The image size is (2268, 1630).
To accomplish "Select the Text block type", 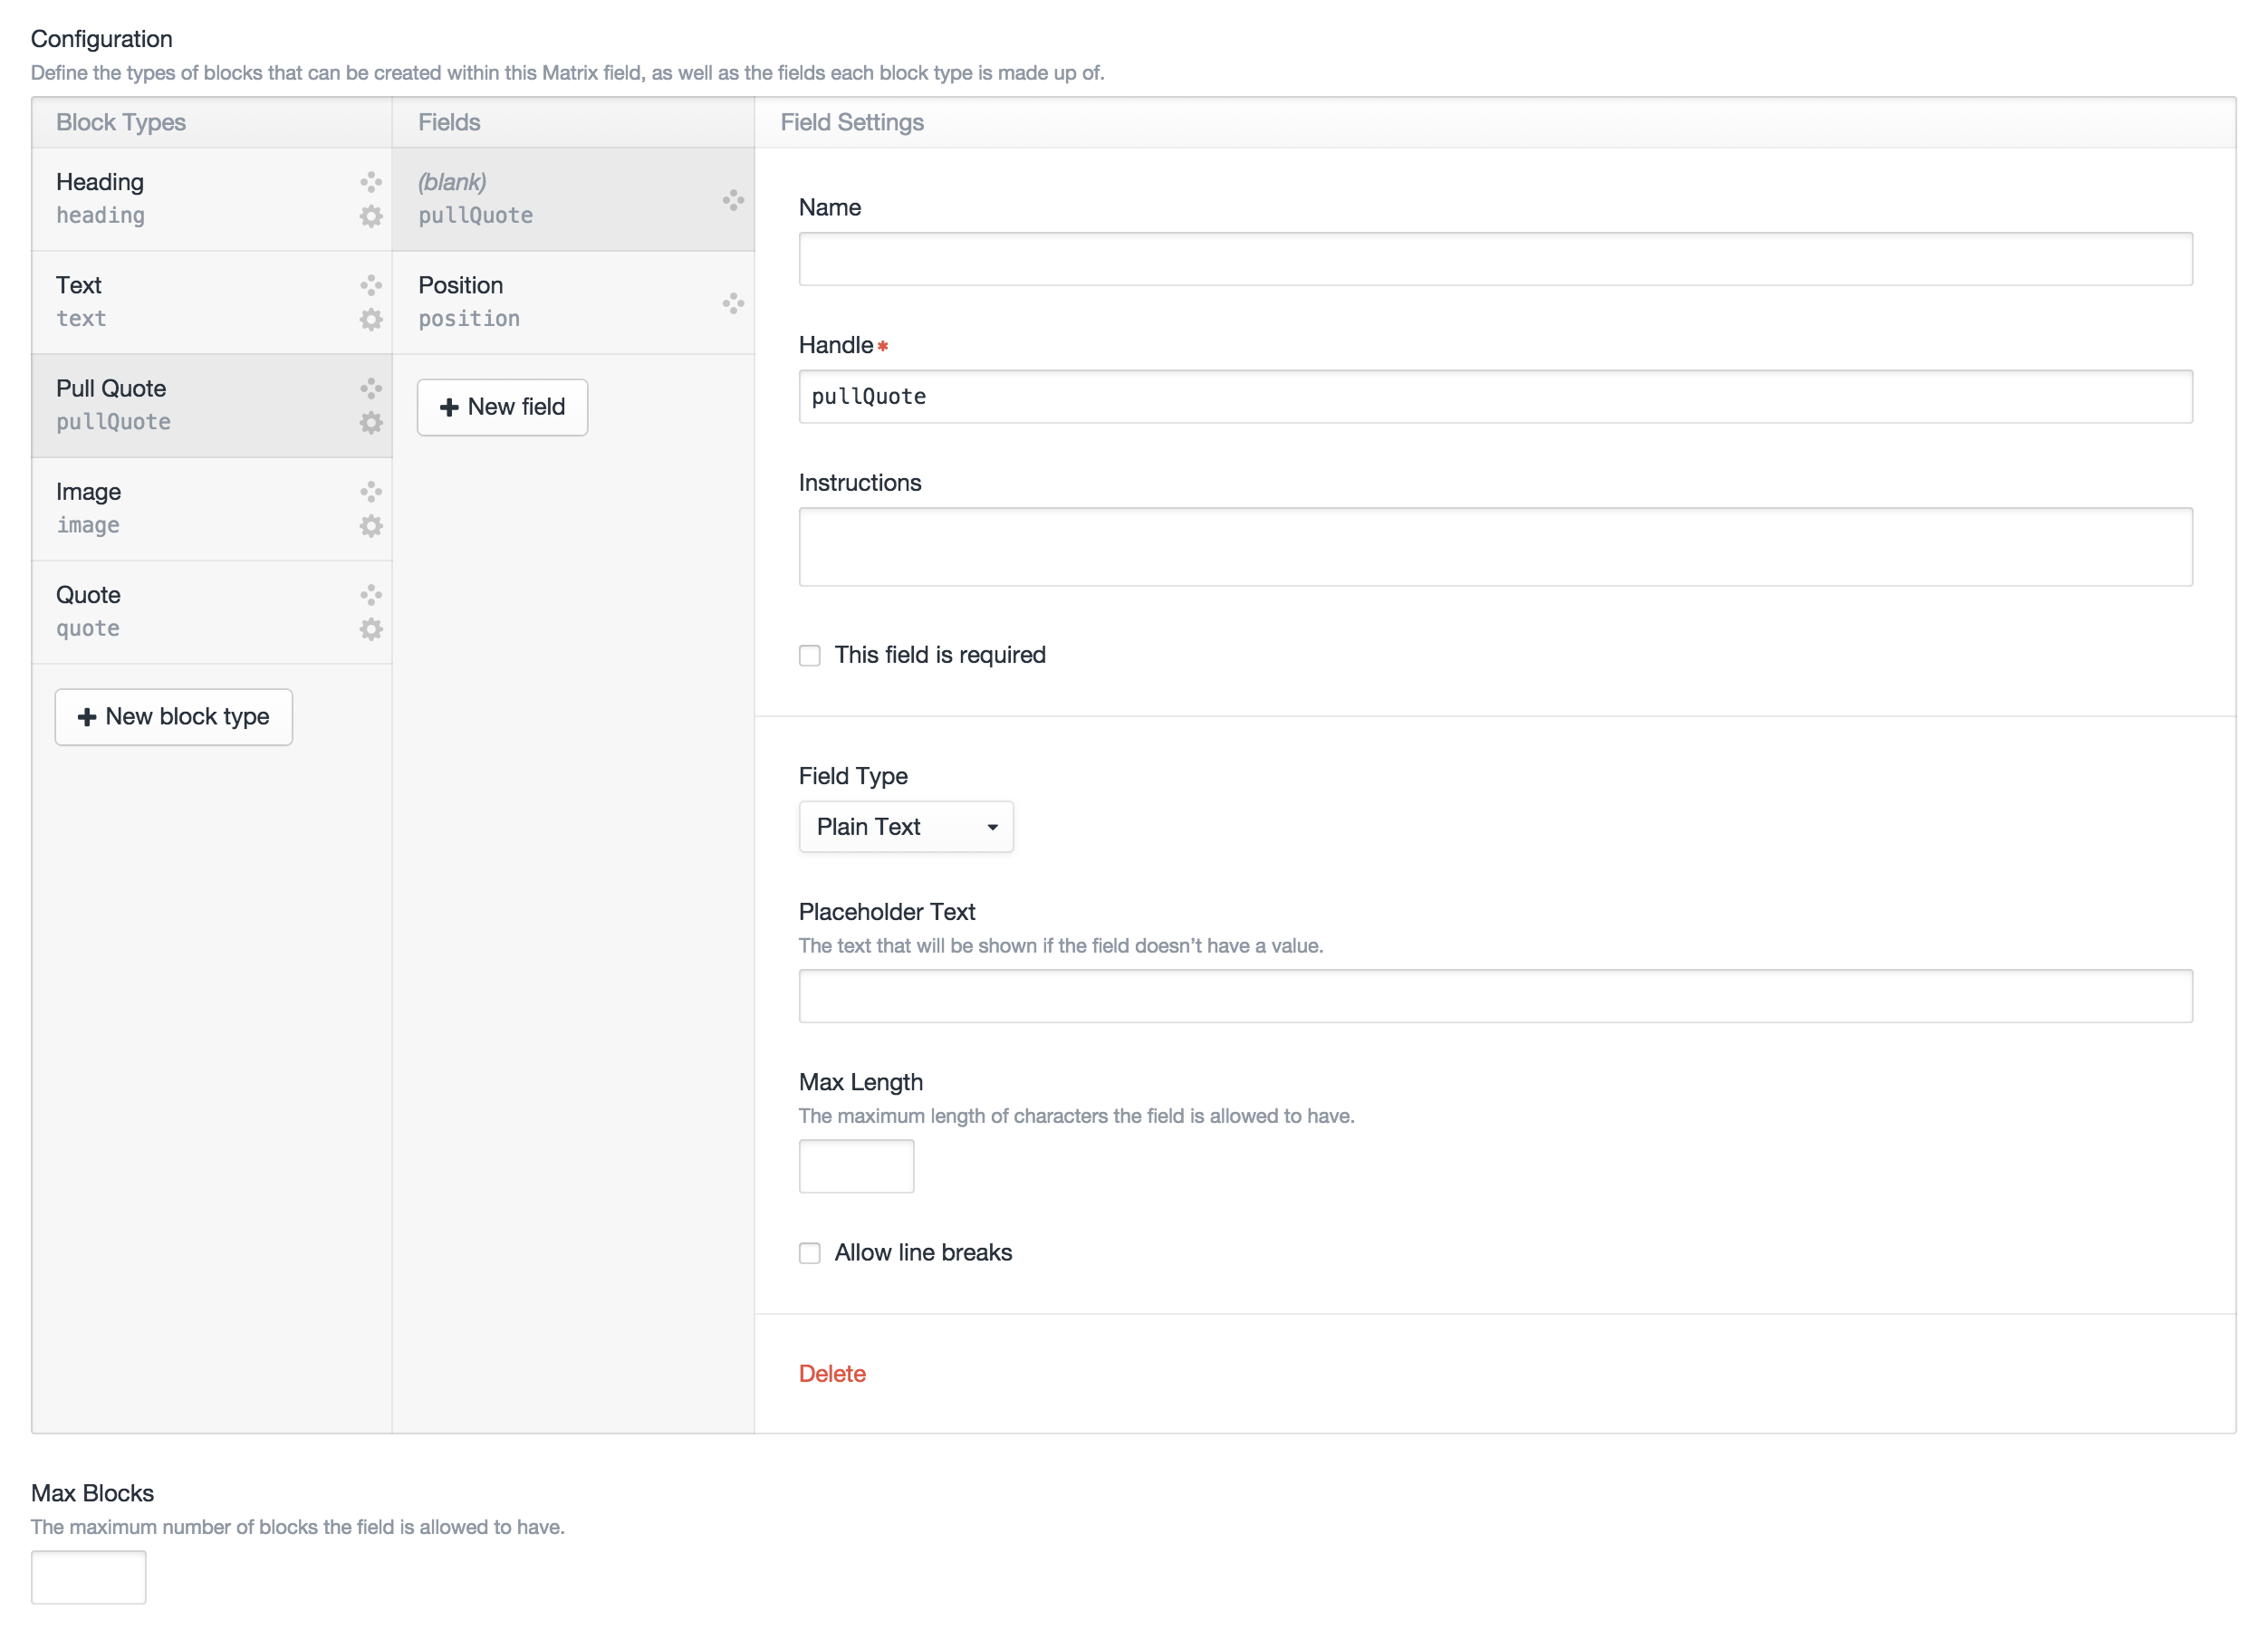I will [x=190, y=302].
